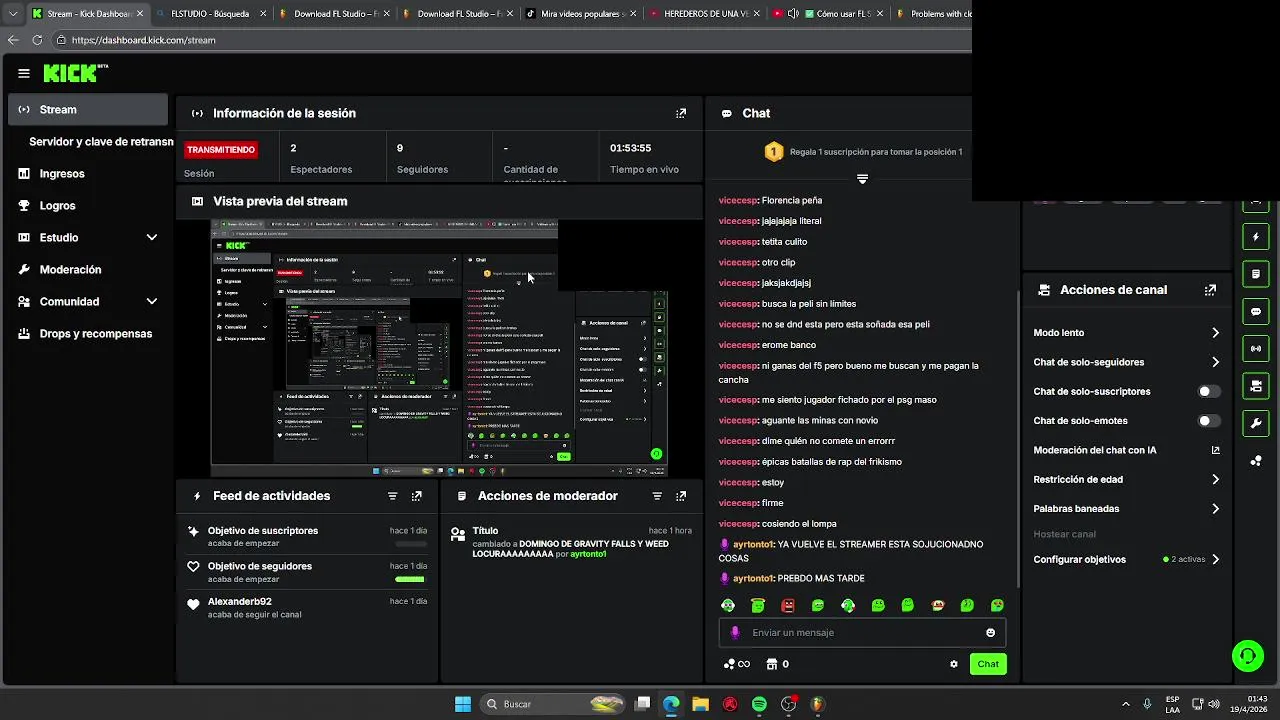Open Palabras baneadas options chevron
The image size is (1280, 720).
[1215, 509]
